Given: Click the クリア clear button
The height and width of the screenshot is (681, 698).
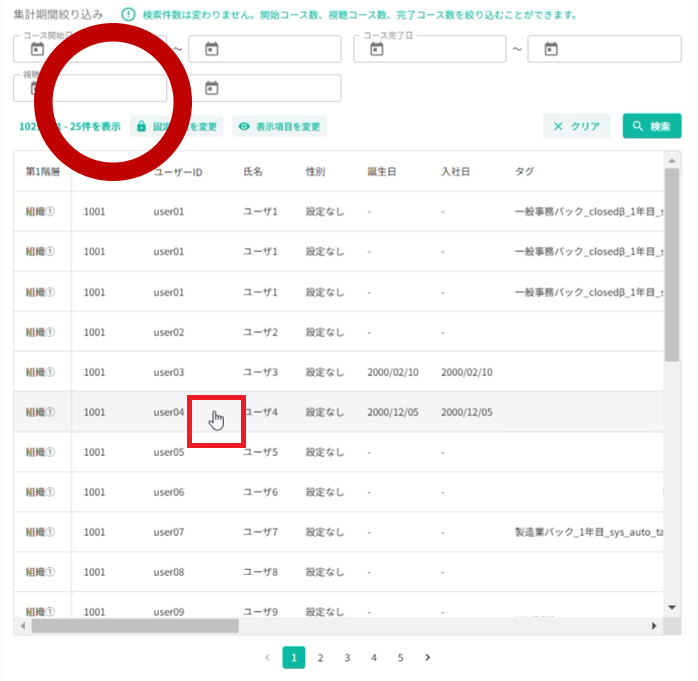Looking at the screenshot, I should (x=576, y=126).
